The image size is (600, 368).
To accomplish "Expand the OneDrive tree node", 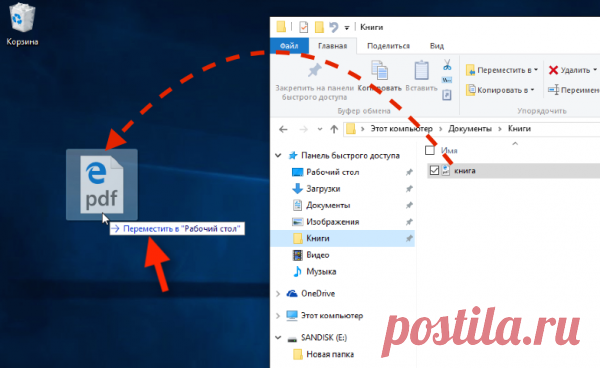I will [278, 294].
